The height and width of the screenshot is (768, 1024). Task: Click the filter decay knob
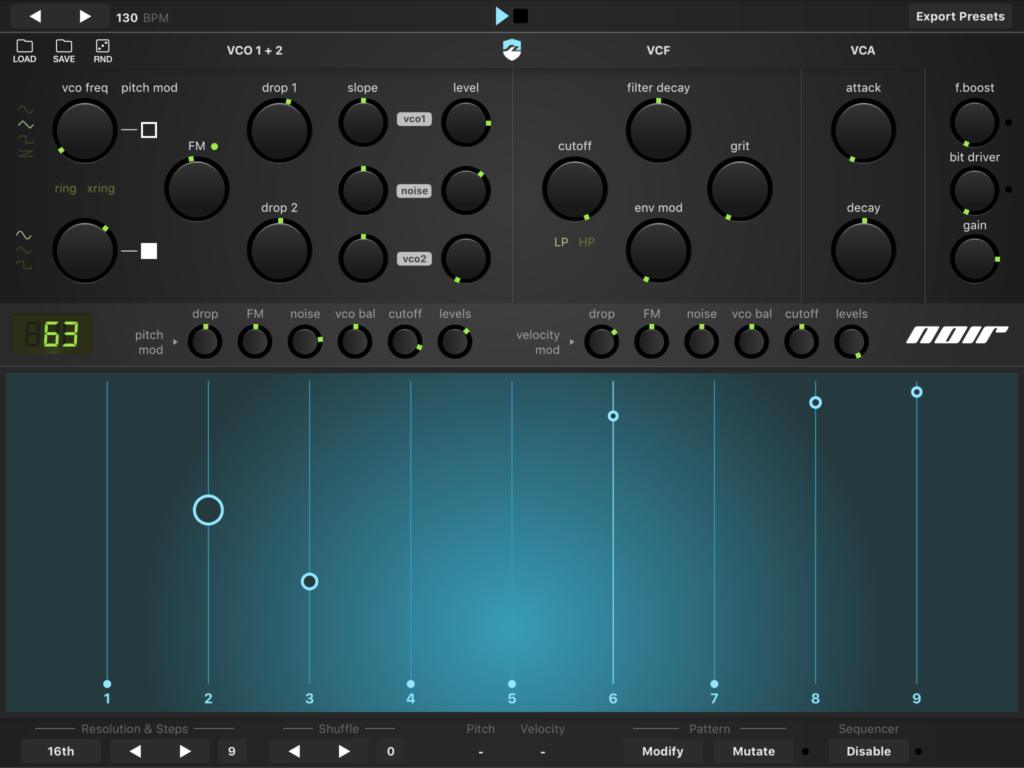(658, 130)
